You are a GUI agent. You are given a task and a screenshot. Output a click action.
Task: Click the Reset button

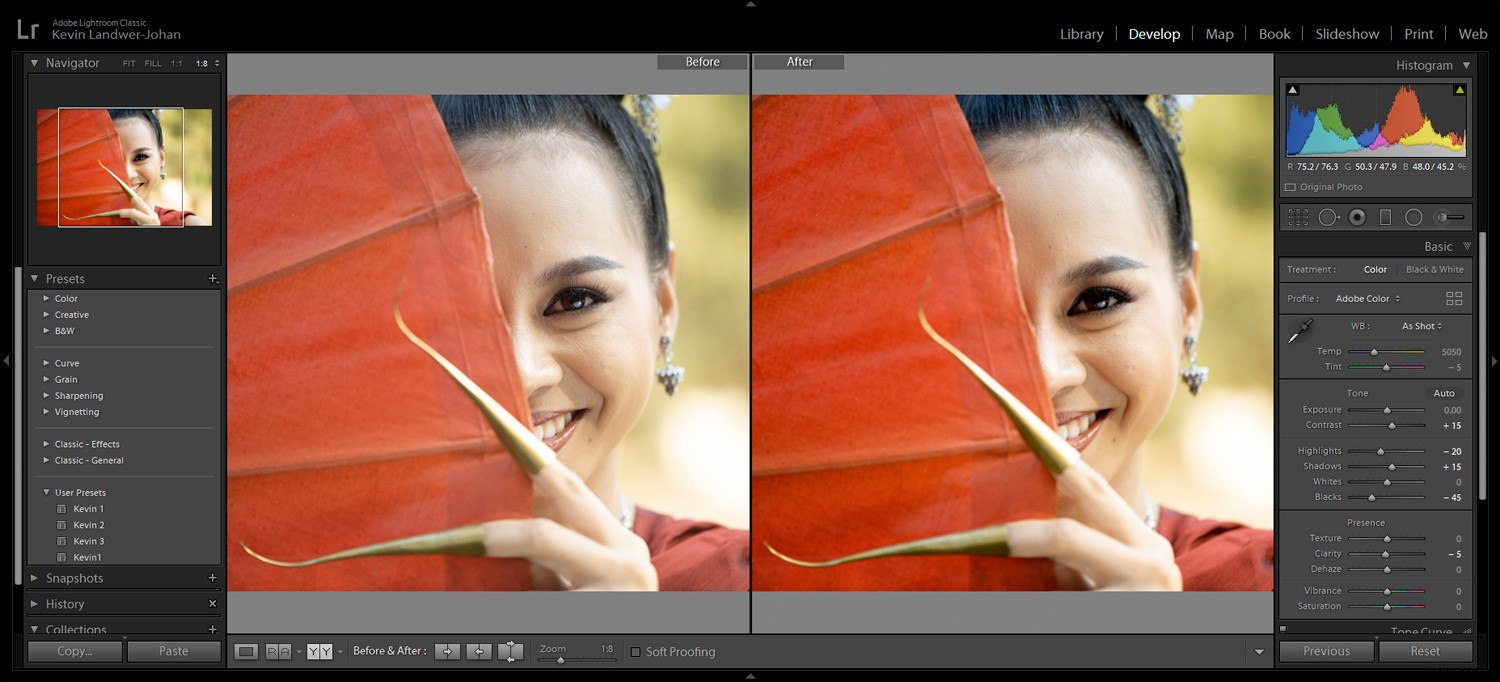click(1426, 651)
